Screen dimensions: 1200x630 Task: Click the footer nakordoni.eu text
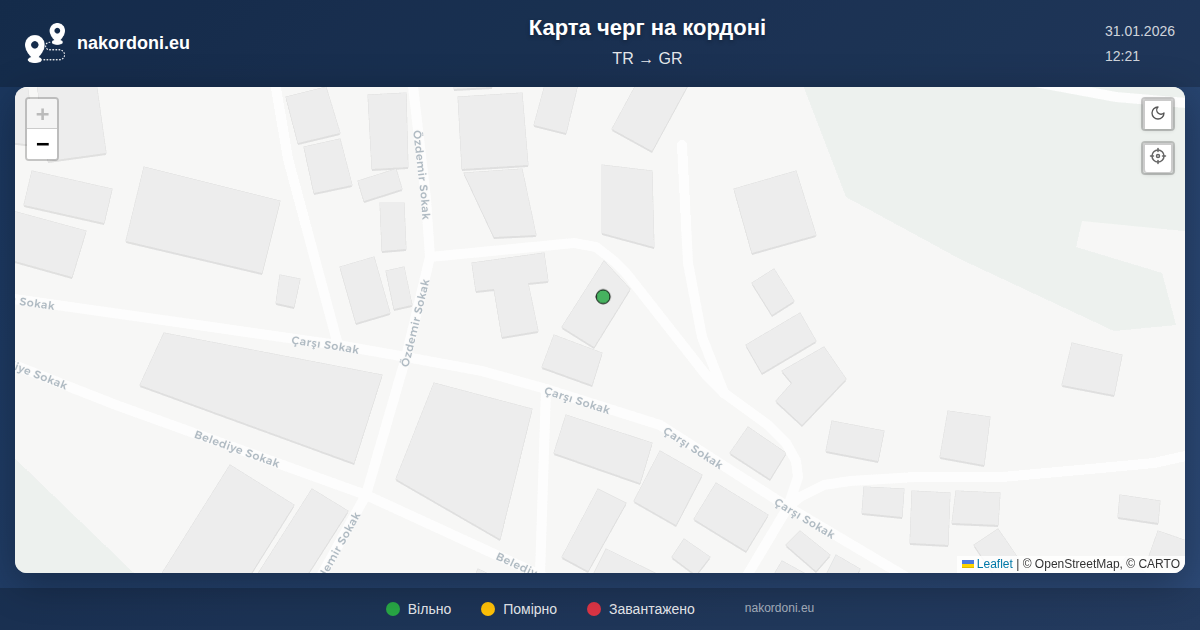pyautogui.click(x=779, y=608)
